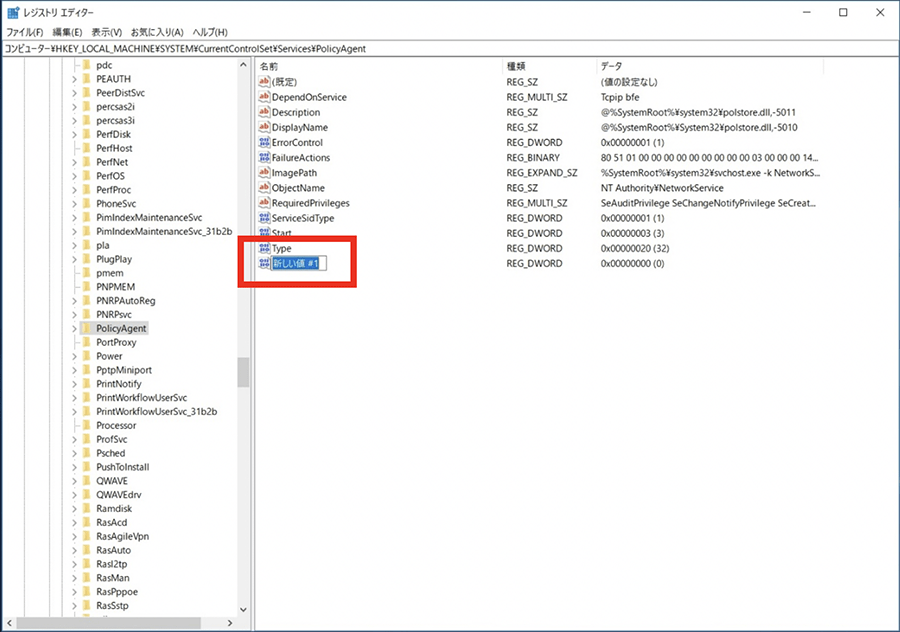Click the Description string value icon

[x=264, y=112]
